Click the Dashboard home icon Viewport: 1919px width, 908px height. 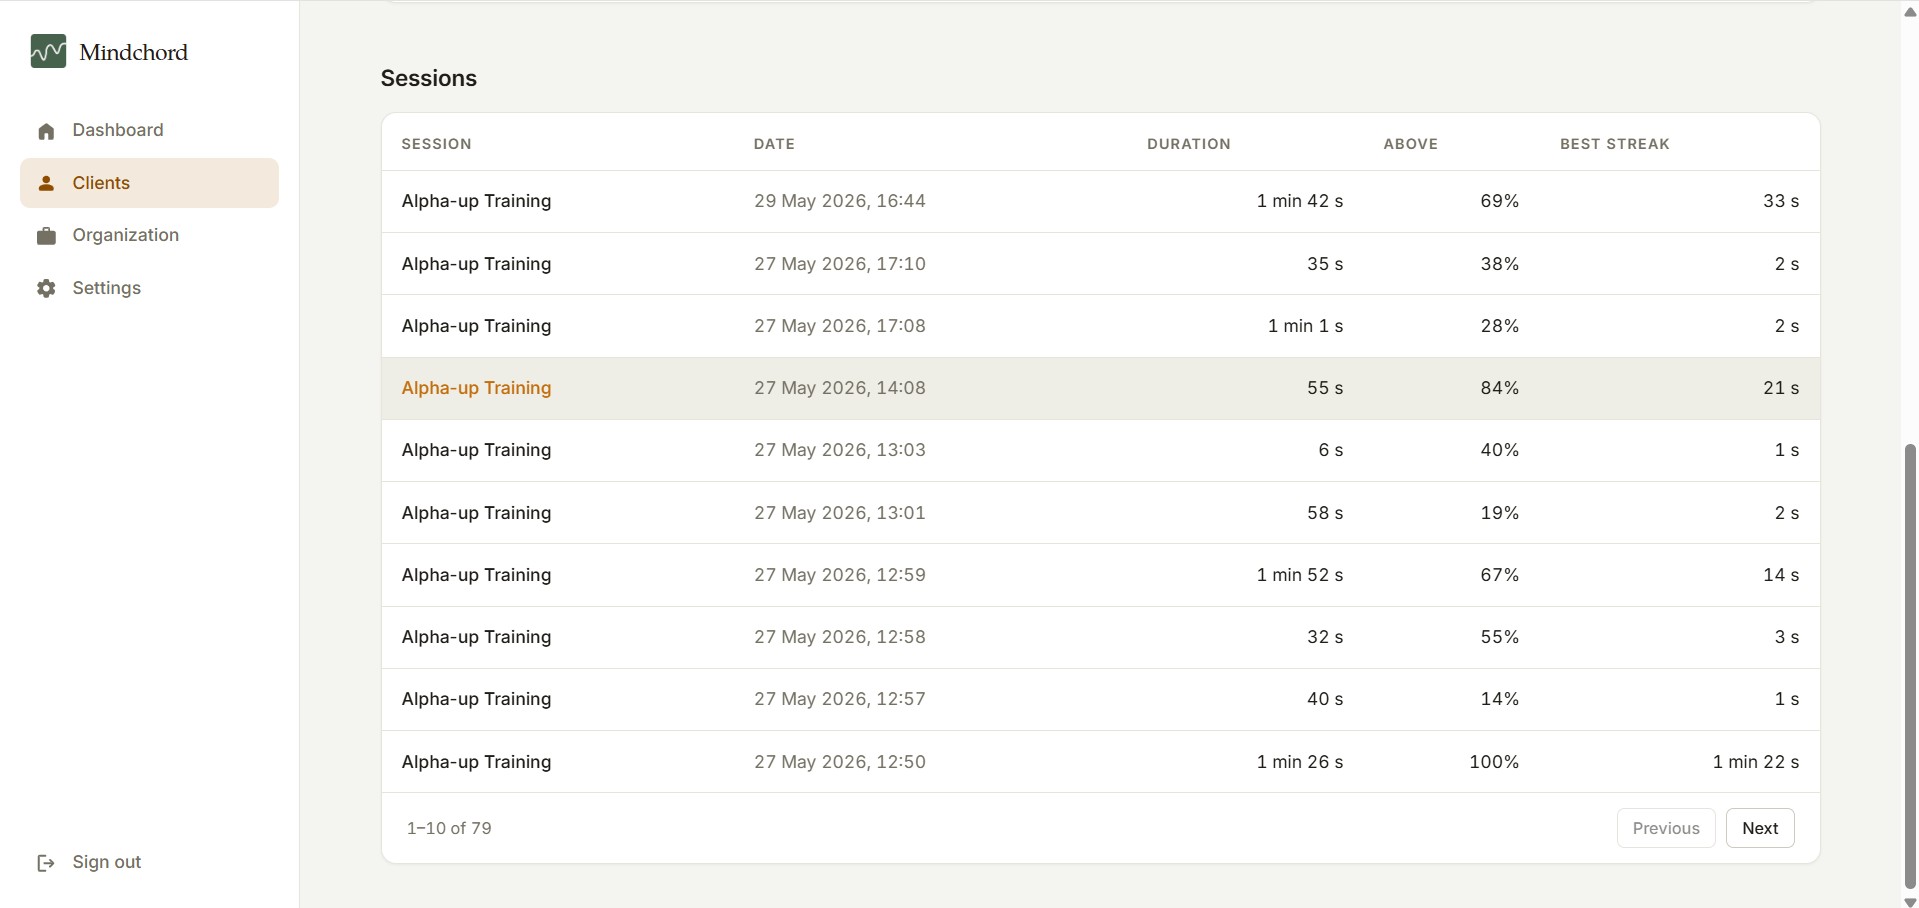[x=46, y=131]
